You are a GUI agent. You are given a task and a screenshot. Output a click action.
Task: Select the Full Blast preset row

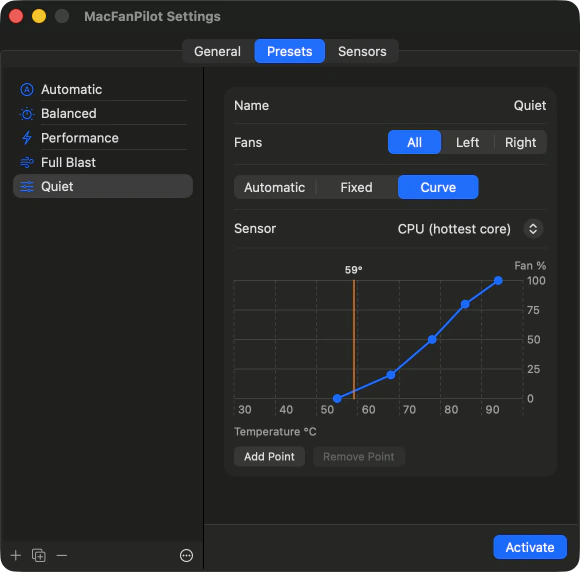(x=103, y=162)
